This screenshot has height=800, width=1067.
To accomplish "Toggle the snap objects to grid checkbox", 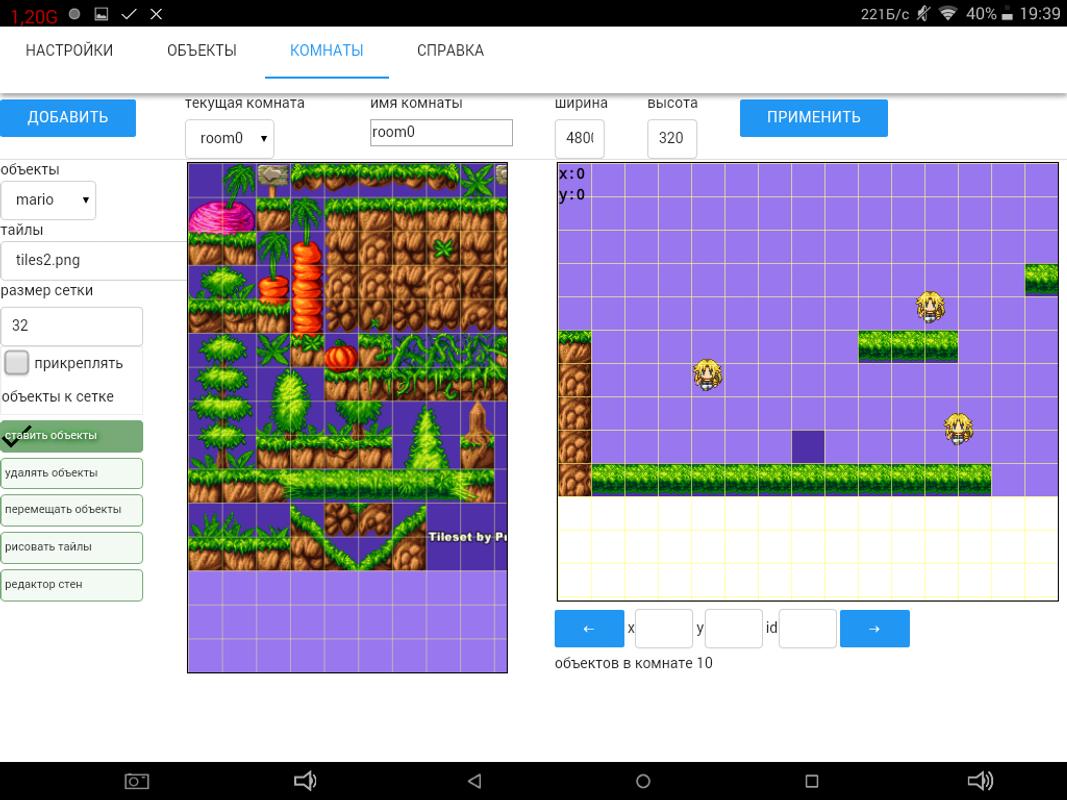I will pyautogui.click(x=16, y=363).
